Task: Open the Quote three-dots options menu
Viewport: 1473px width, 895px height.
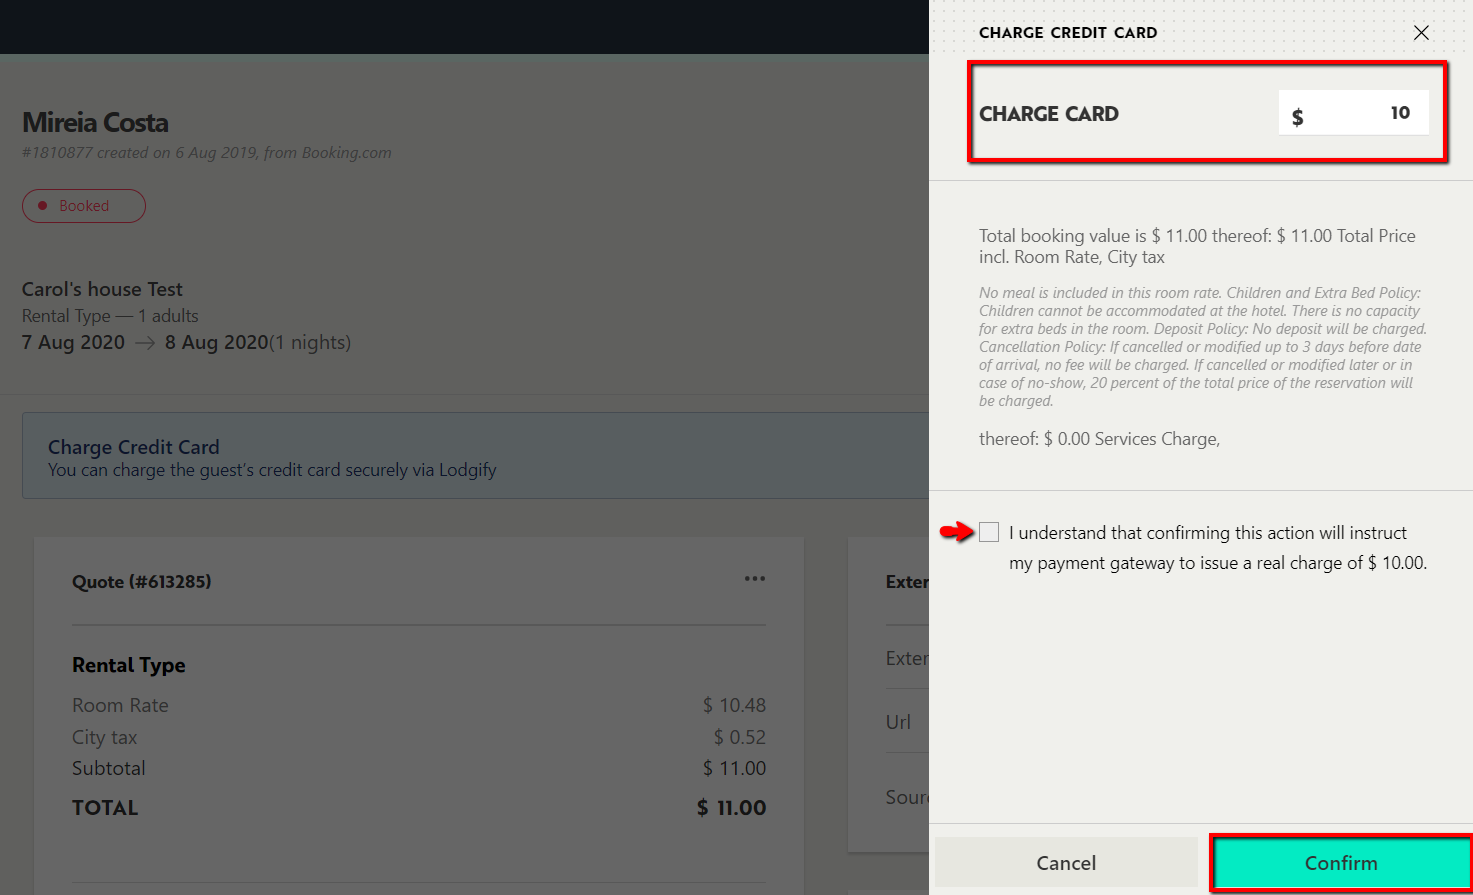Action: coord(754,579)
